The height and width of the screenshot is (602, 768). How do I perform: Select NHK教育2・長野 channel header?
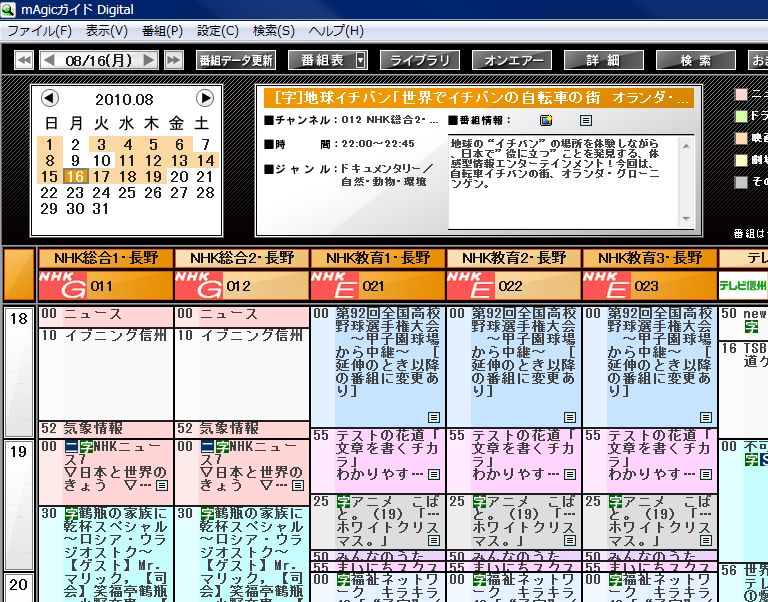click(514, 258)
